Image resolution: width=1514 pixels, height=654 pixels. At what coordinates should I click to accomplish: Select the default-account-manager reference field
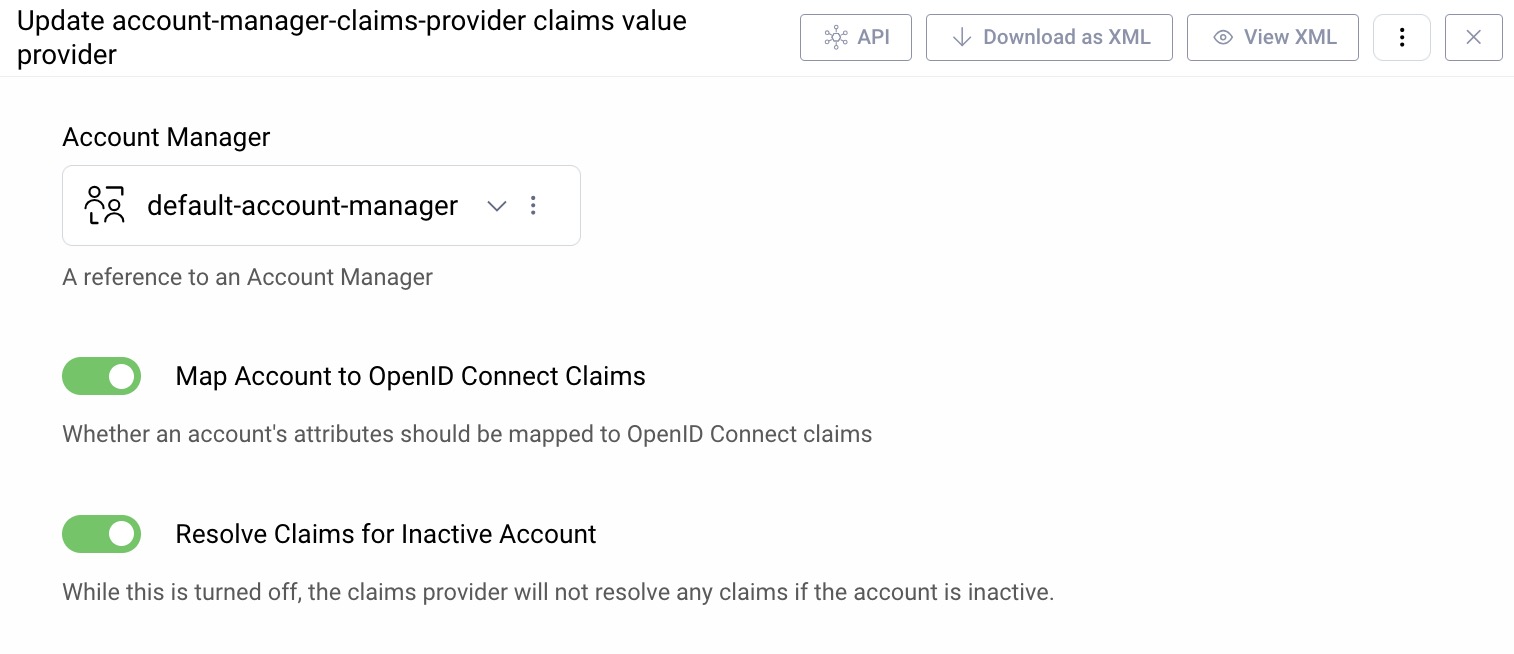pos(302,205)
